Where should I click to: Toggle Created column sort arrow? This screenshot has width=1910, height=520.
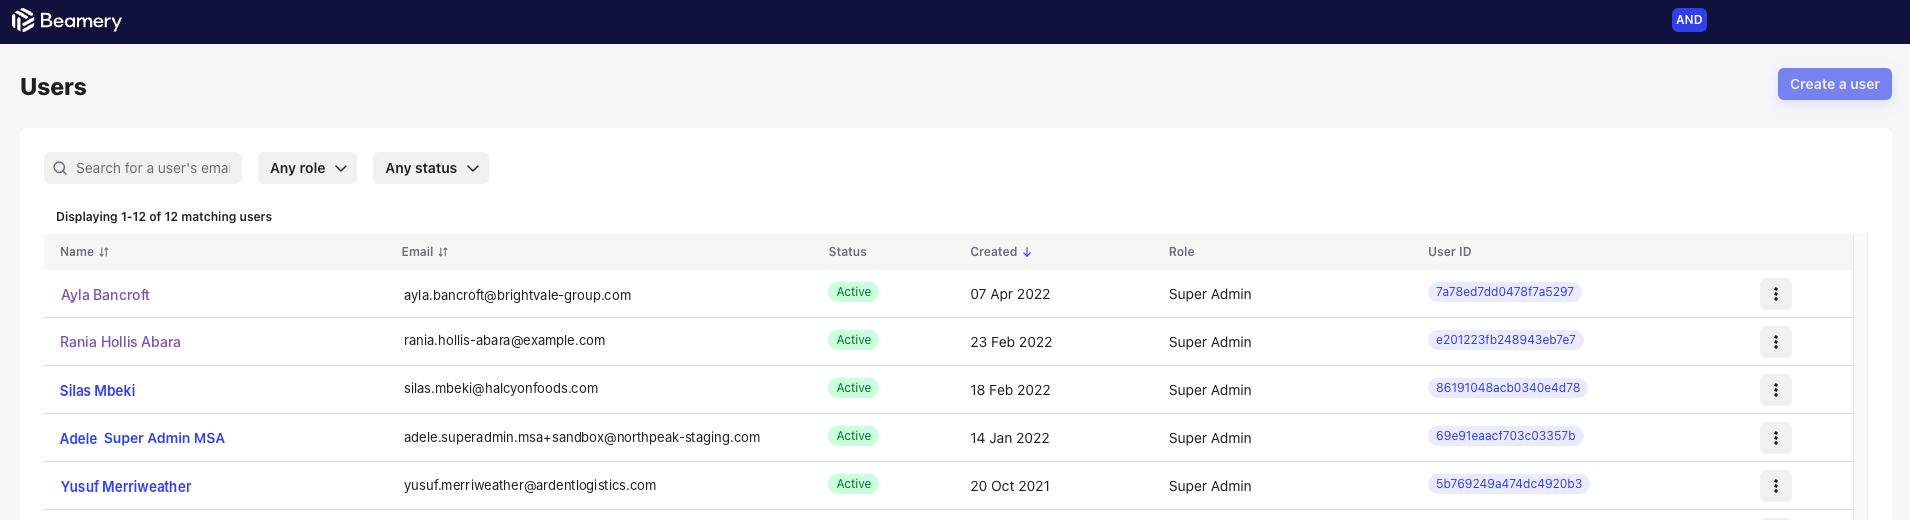[x=1027, y=252]
